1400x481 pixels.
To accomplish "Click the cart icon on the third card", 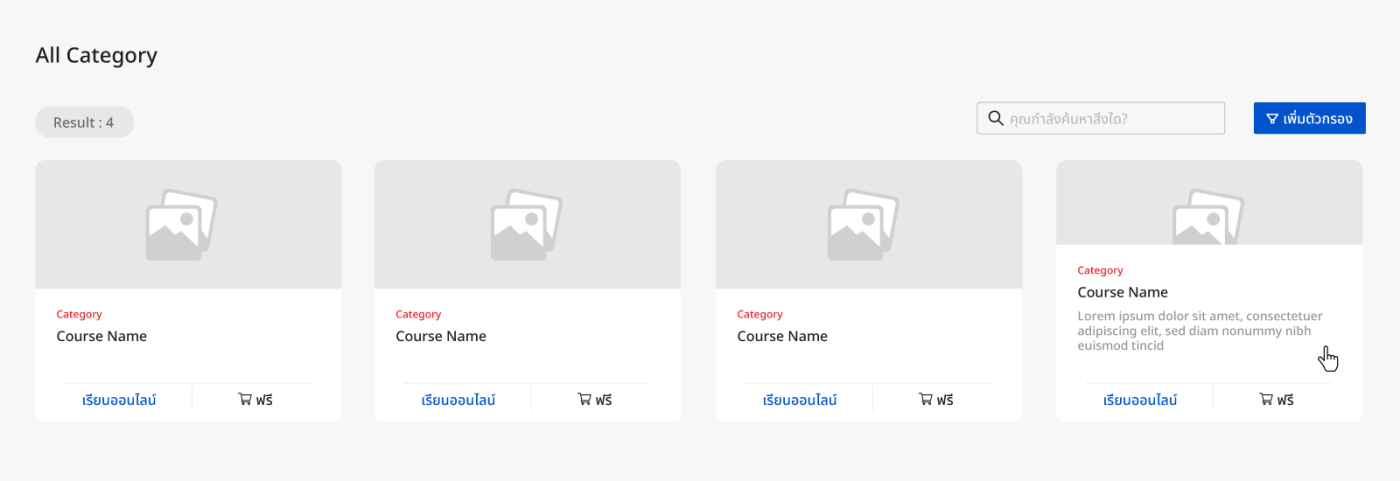I will tap(926, 400).
